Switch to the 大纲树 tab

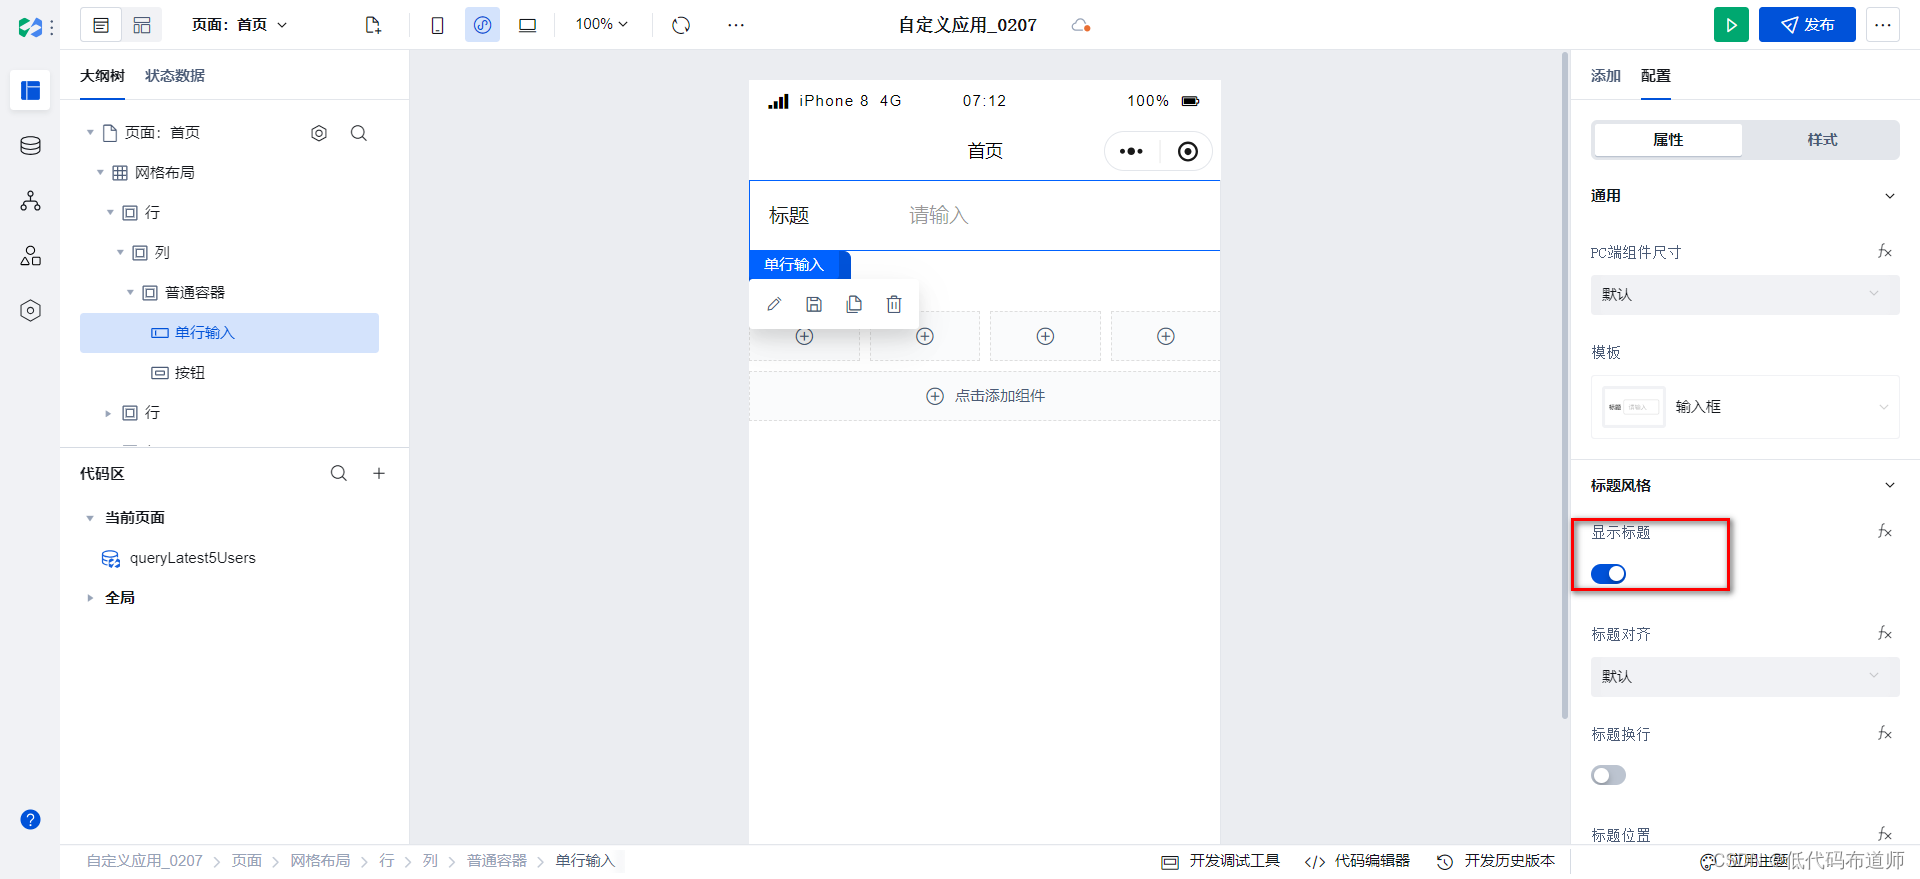click(102, 76)
